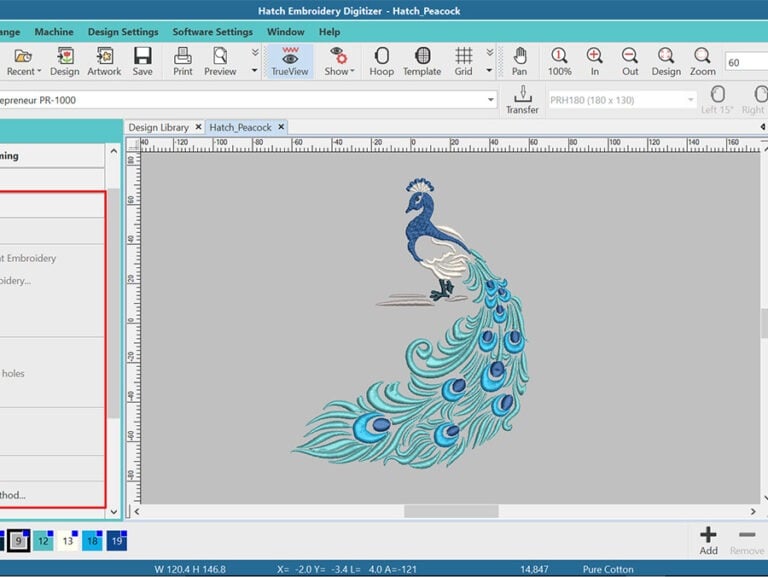The height and width of the screenshot is (577, 768).
Task: Open the Software Settings menu
Action: pyautogui.click(x=213, y=32)
